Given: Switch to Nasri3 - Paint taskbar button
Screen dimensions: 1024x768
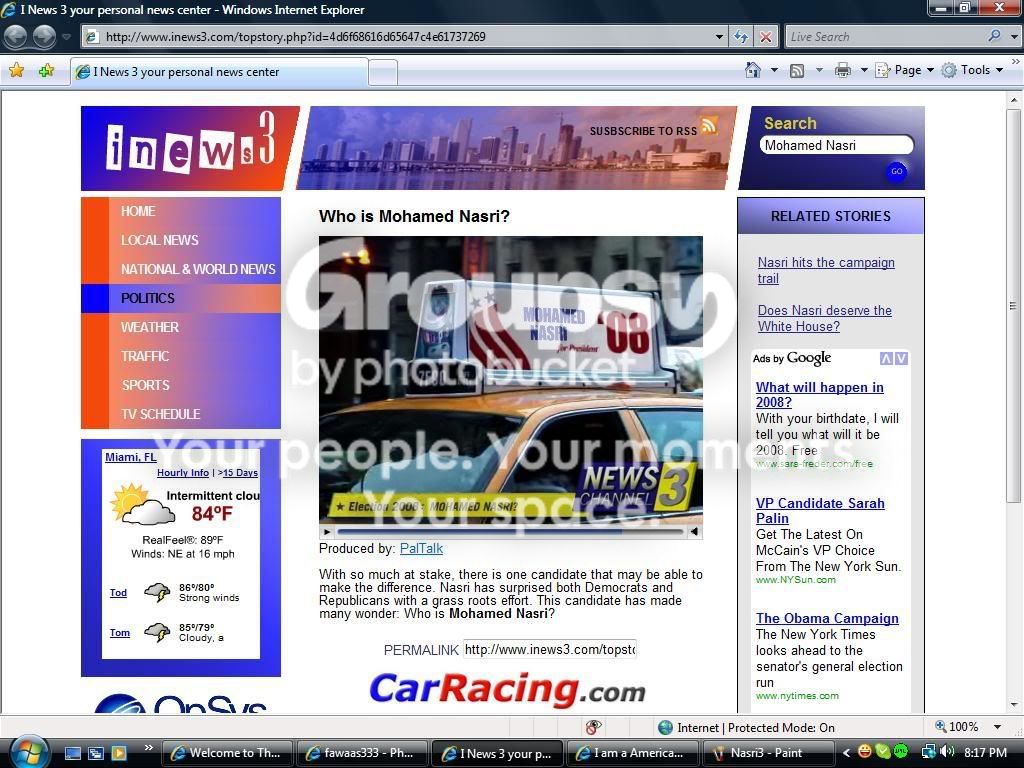Looking at the screenshot, I should tap(767, 753).
